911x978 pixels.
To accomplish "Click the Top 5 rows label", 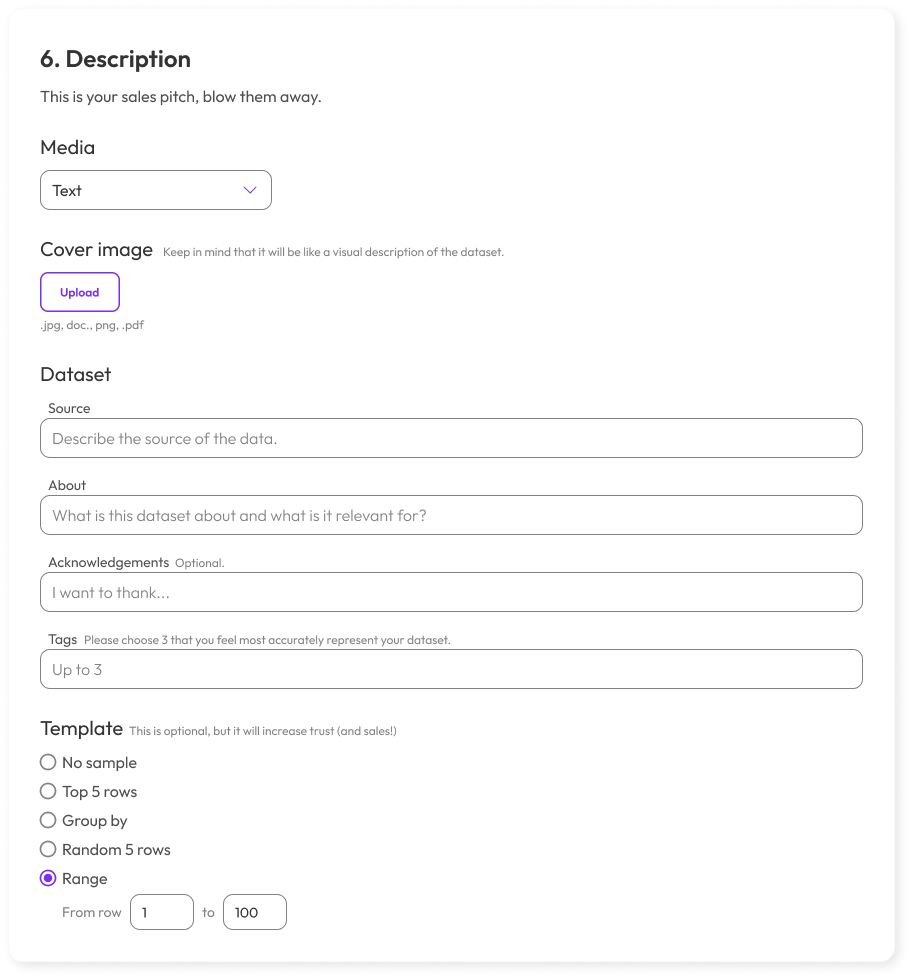I will click(x=99, y=791).
